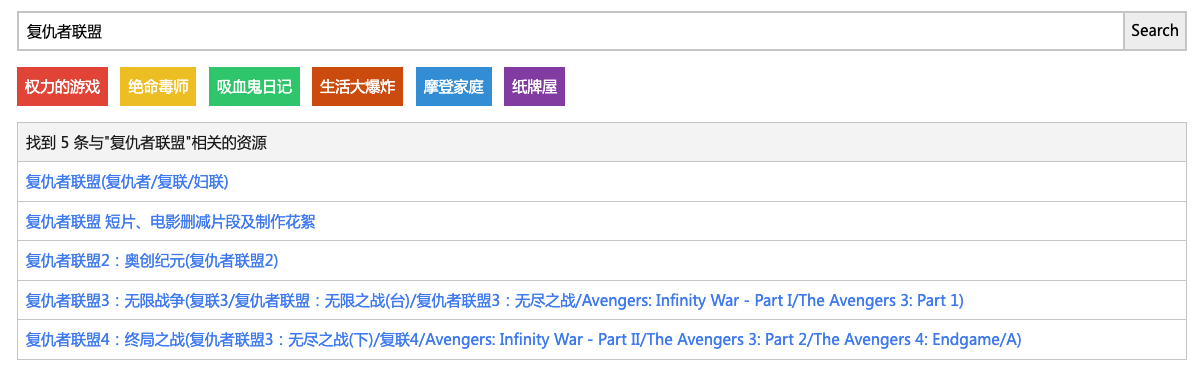Open the 复仇者联盟3：无限战争 result link
The image size is (1202, 375).
495,301
